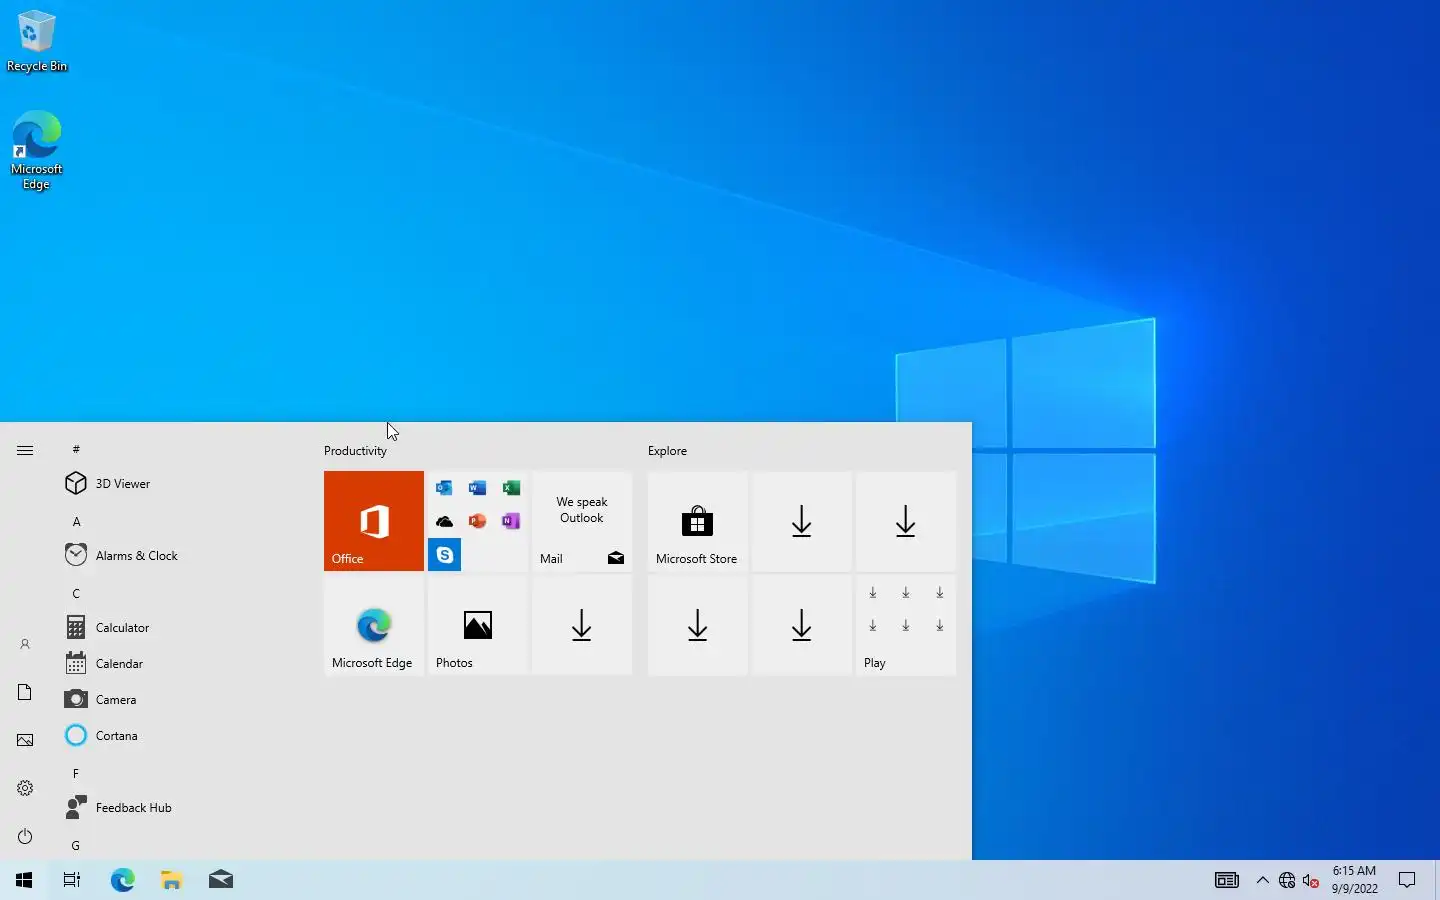The height and width of the screenshot is (900, 1440).
Task: Click the Productivity group heading
Action: pos(355,451)
